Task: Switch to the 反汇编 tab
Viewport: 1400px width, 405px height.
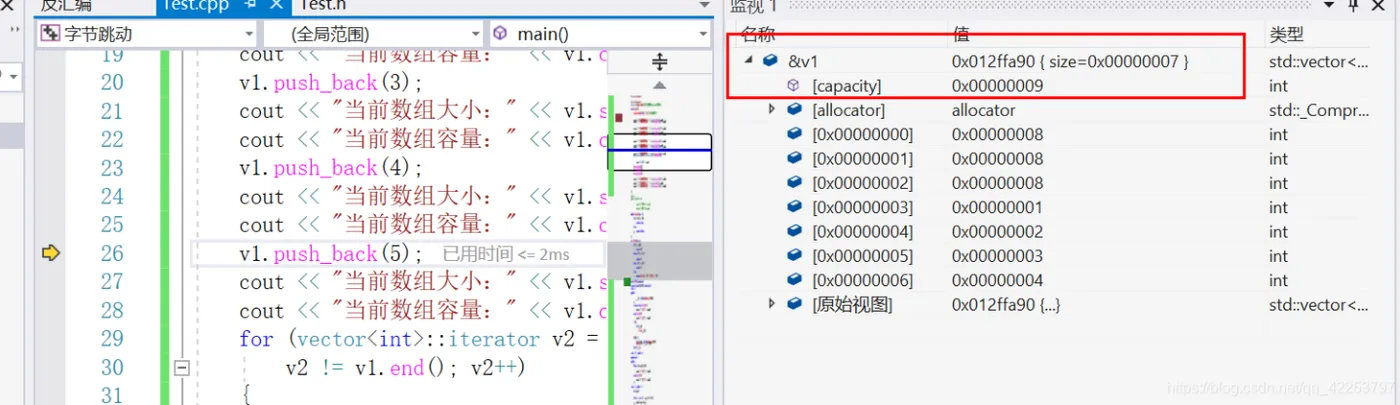Action: coord(65,5)
